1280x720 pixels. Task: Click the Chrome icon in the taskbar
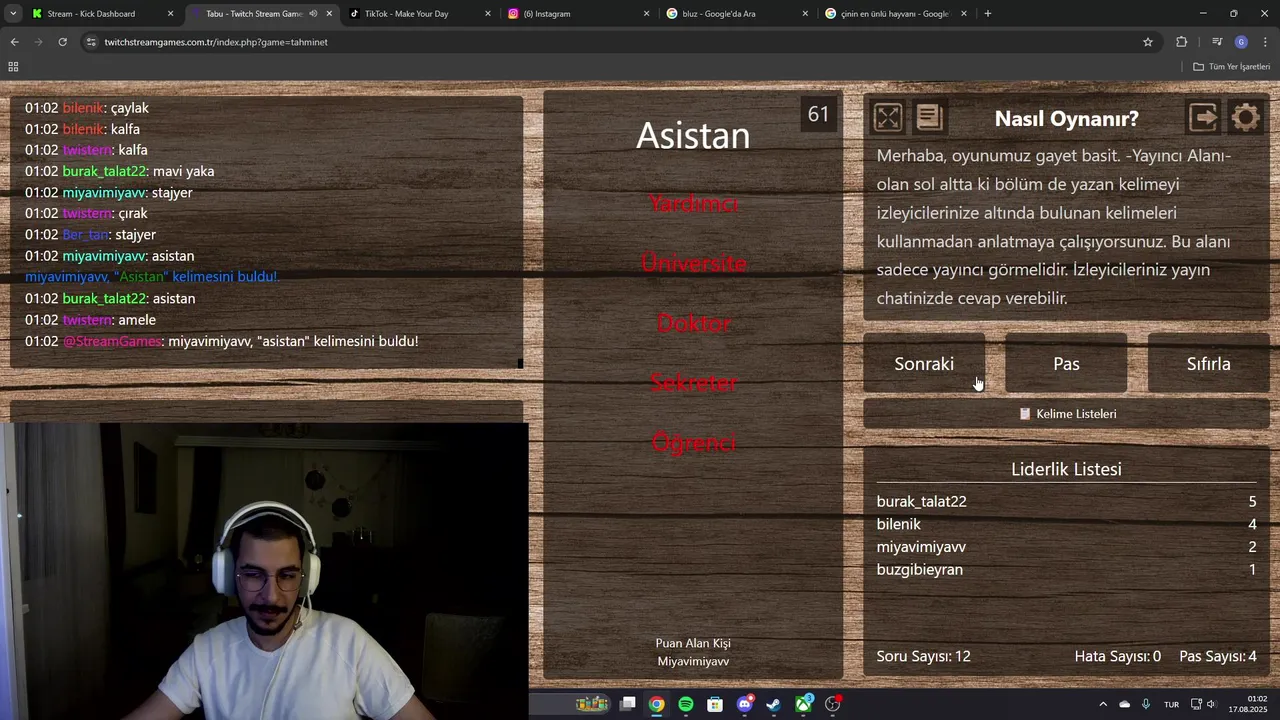(x=656, y=704)
